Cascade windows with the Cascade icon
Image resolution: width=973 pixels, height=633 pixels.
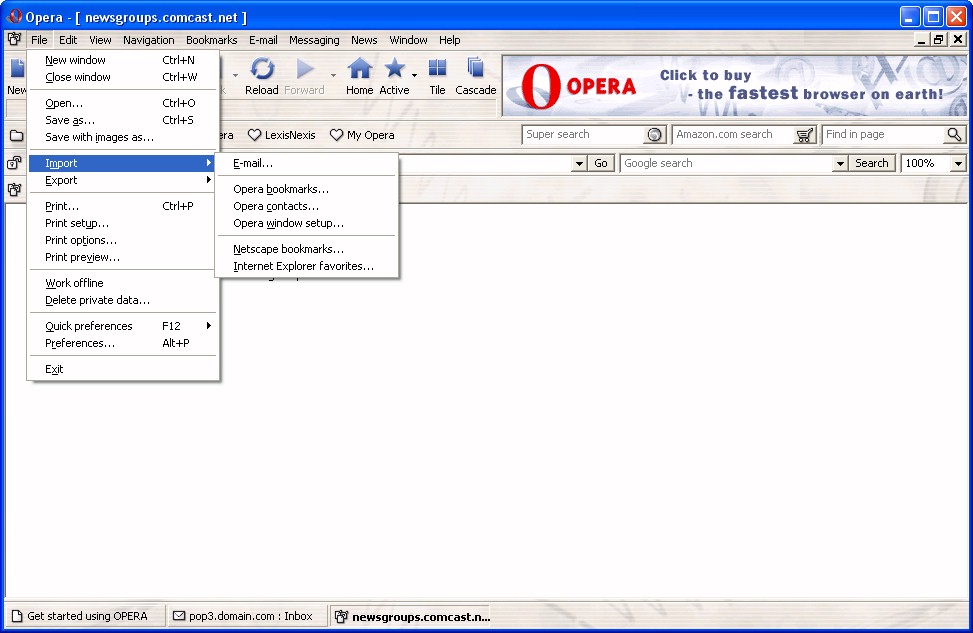pos(475,70)
